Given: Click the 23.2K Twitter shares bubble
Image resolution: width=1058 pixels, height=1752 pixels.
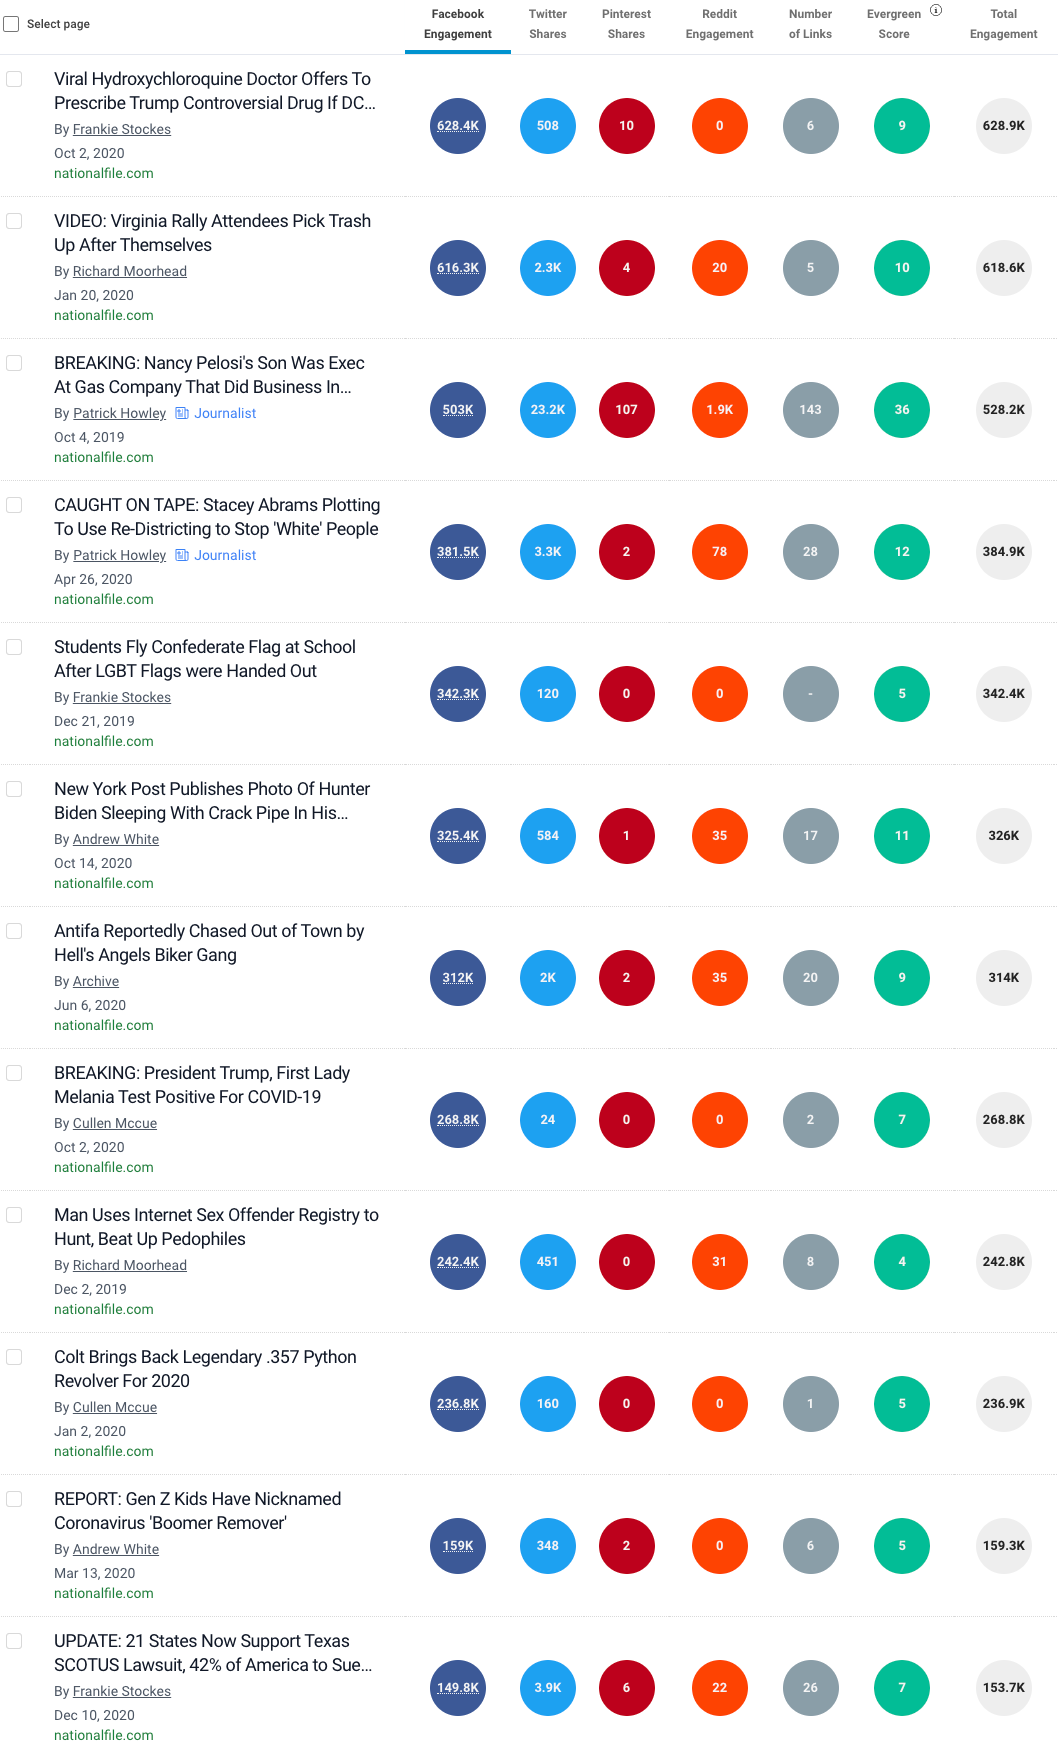Looking at the screenshot, I should click(x=548, y=410).
